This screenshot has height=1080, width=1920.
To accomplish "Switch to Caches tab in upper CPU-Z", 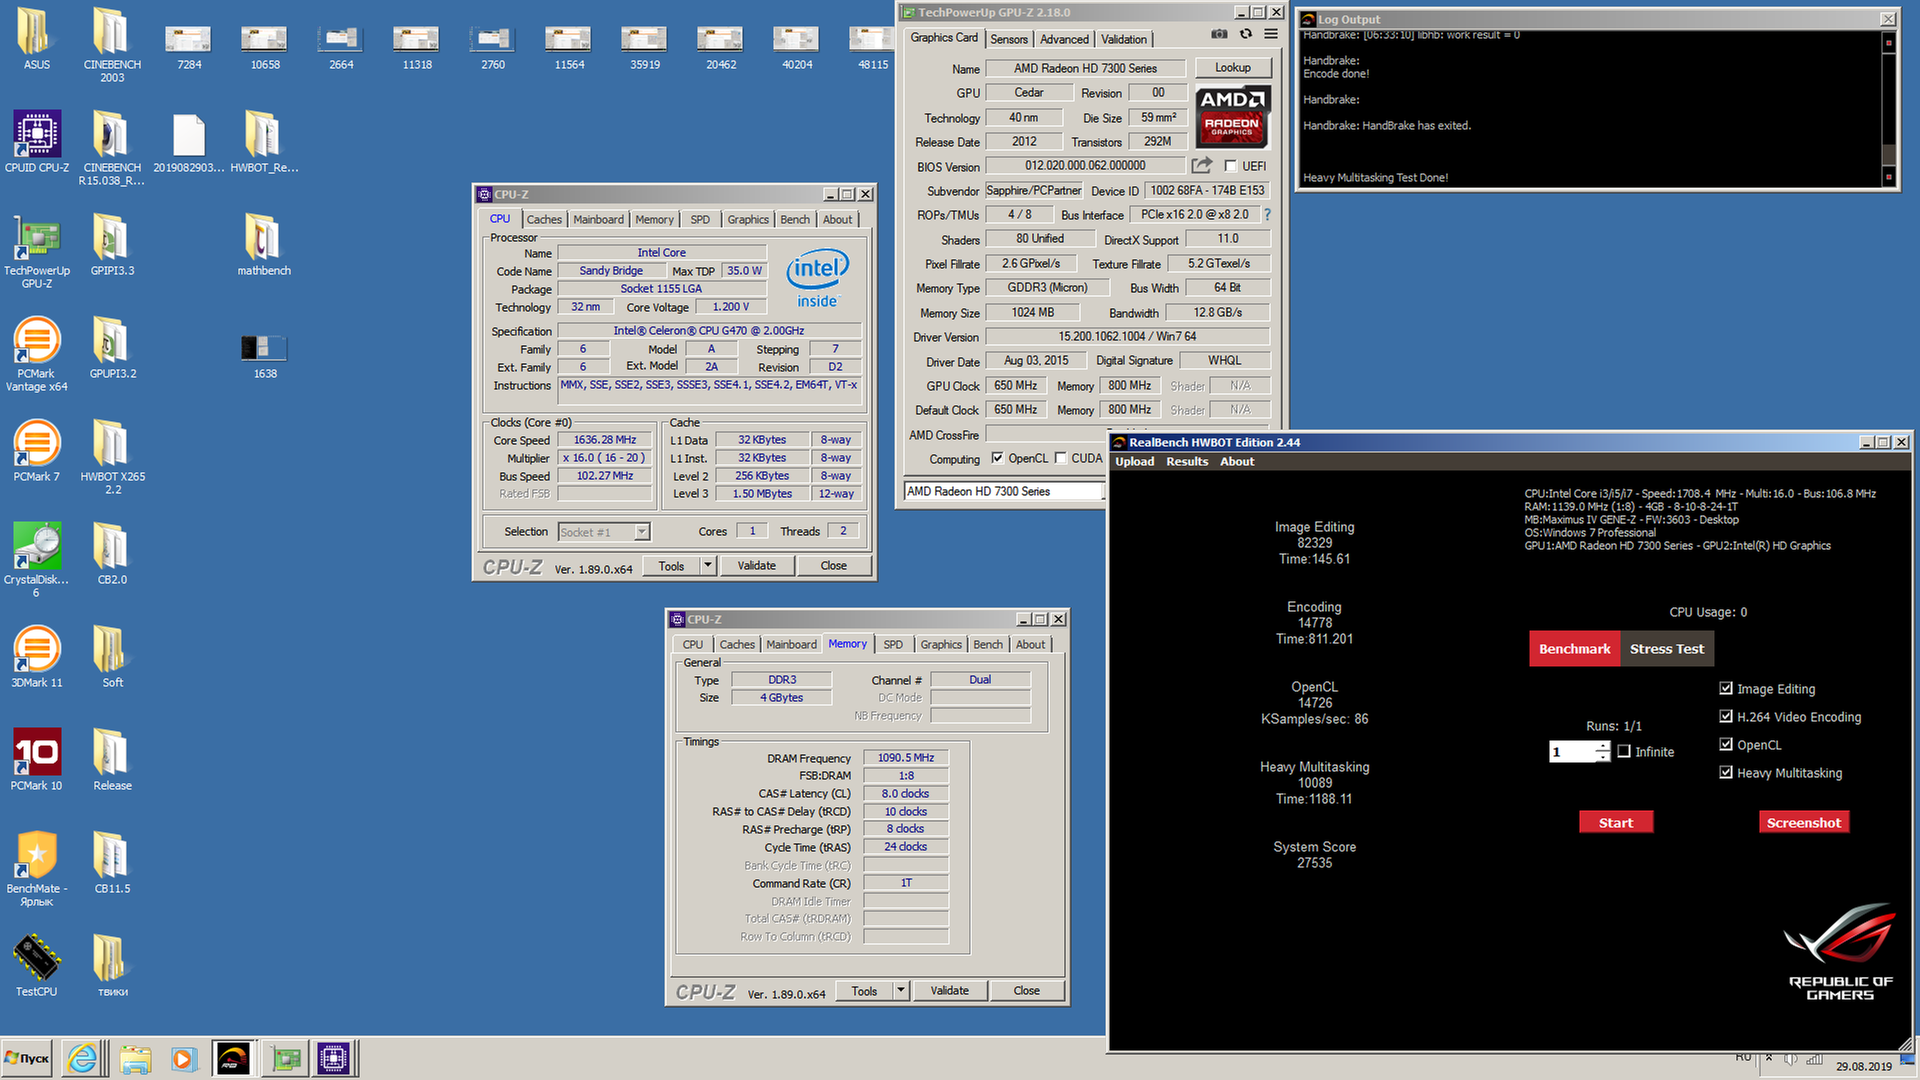I will 544,220.
